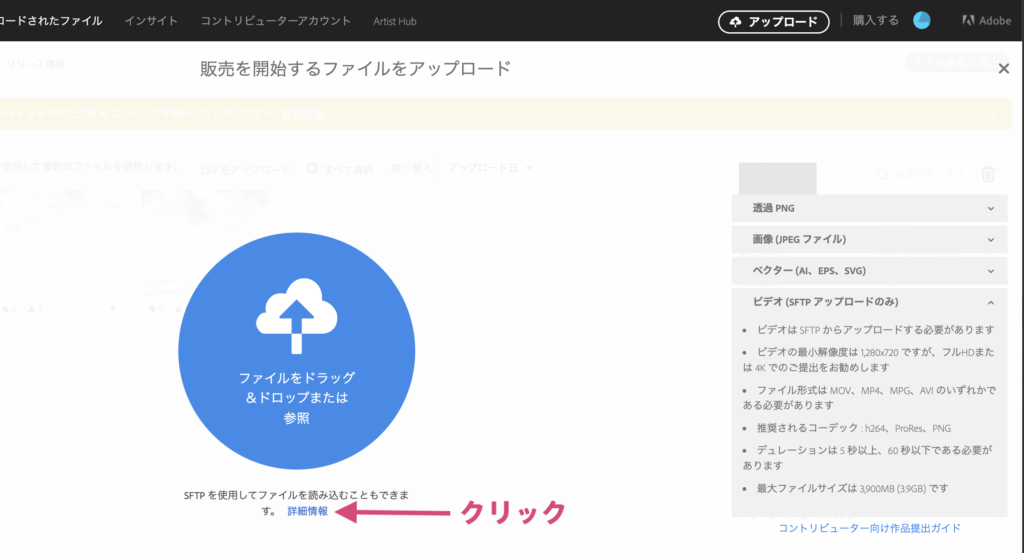Open the アップロードされたファイル tab
The width and height of the screenshot is (1024, 553).
pyautogui.click(x=51, y=21)
